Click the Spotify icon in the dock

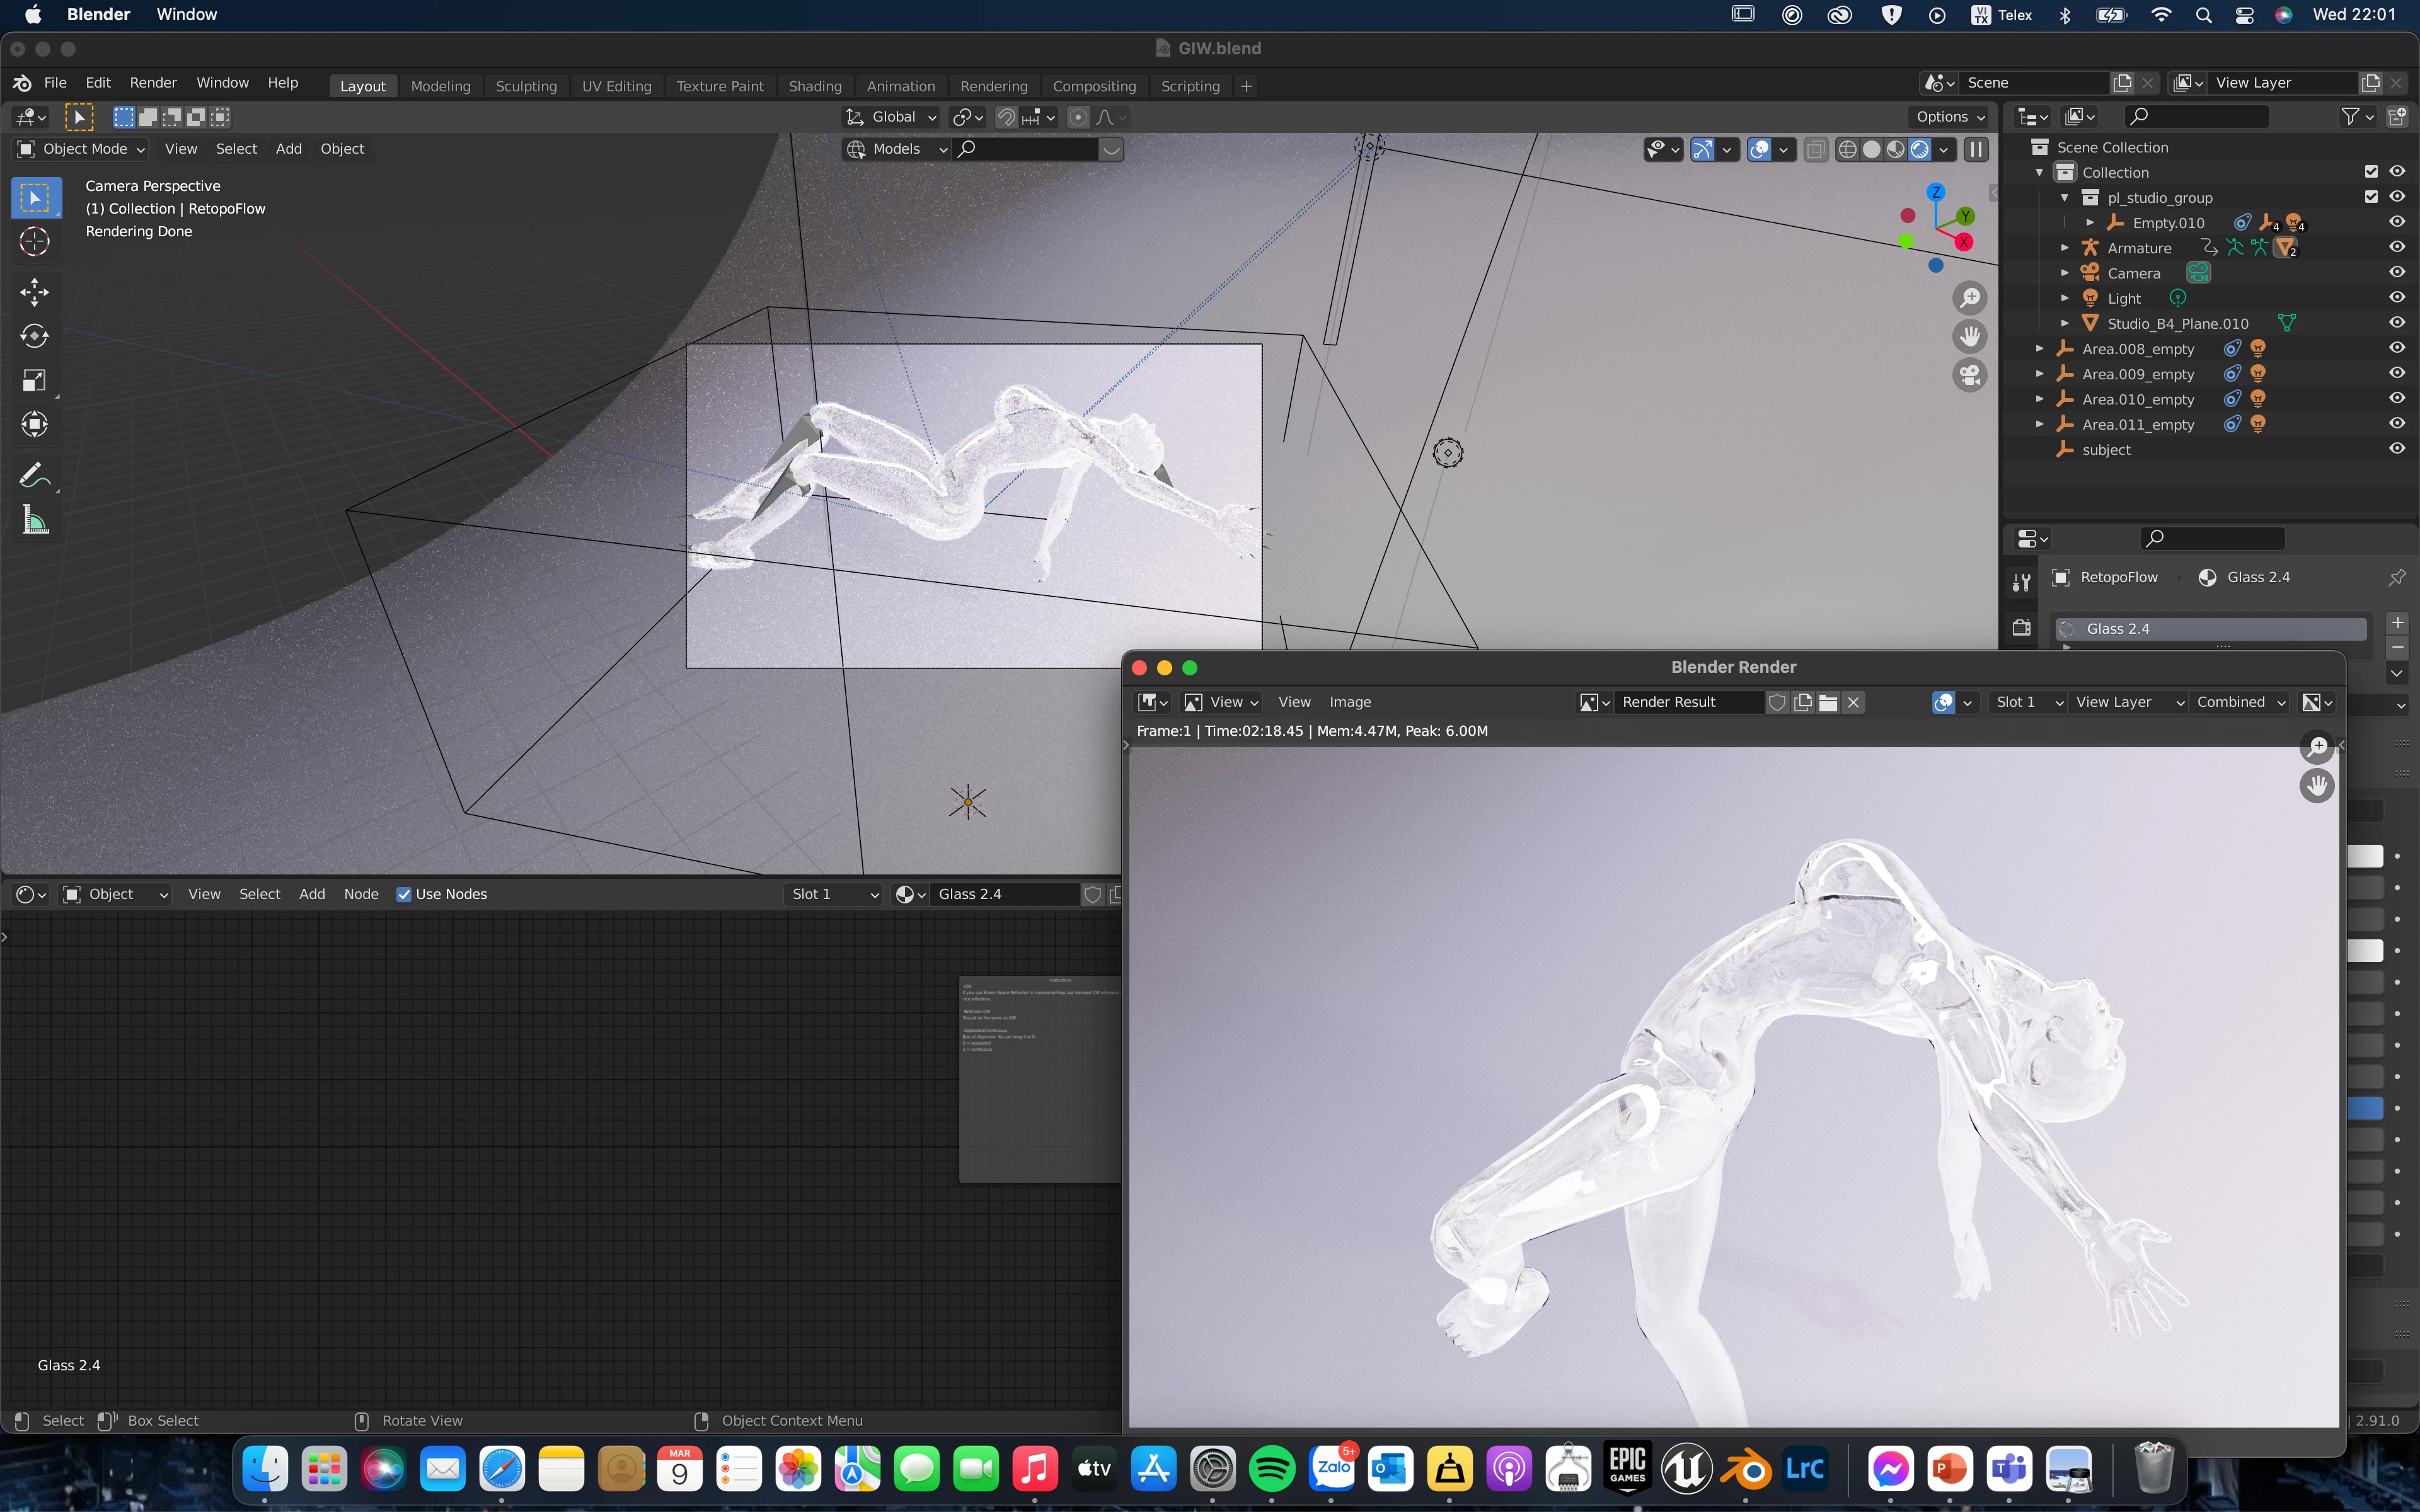pos(1271,1468)
